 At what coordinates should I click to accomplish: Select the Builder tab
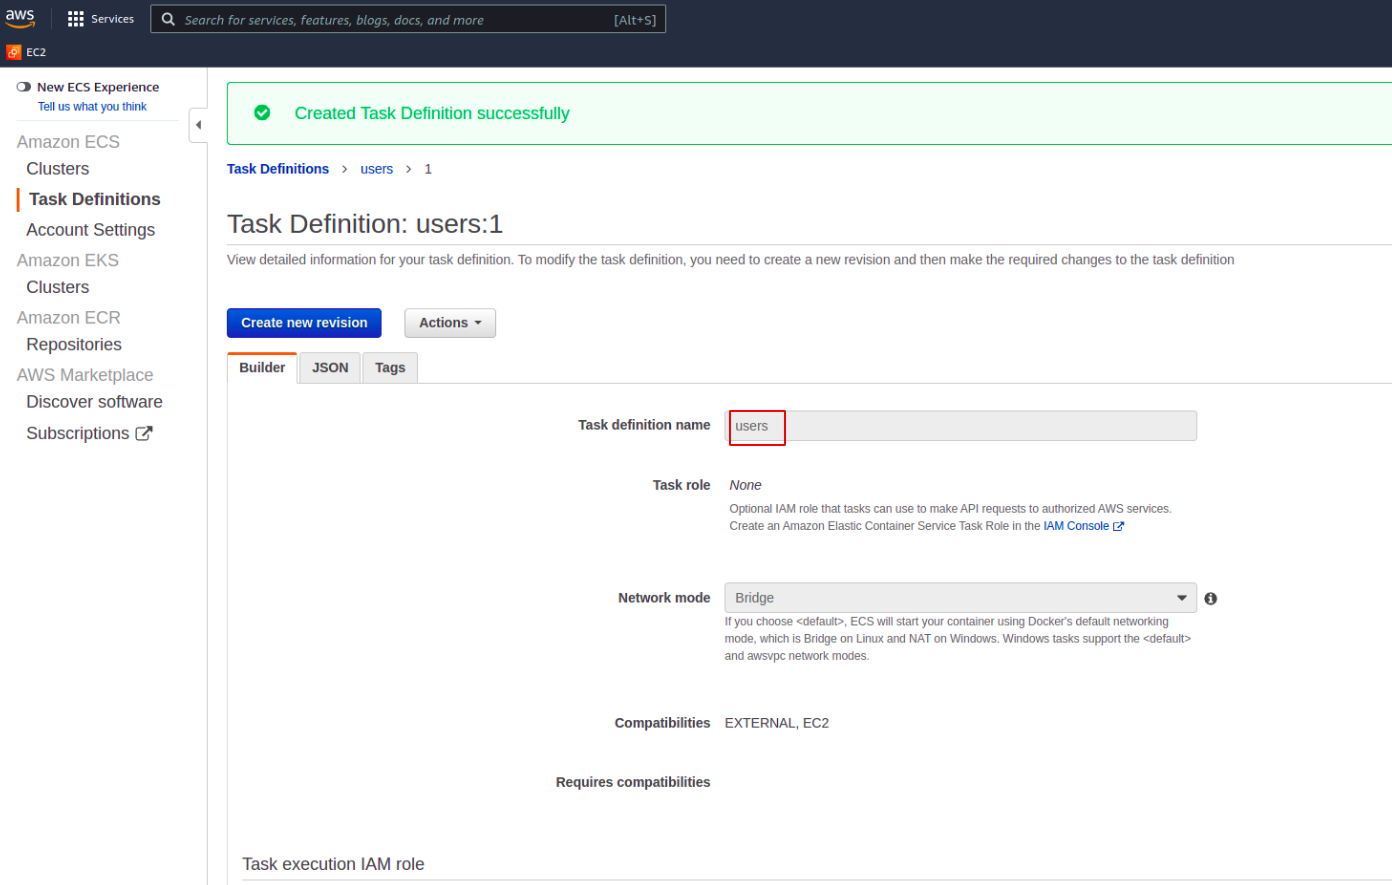(261, 367)
